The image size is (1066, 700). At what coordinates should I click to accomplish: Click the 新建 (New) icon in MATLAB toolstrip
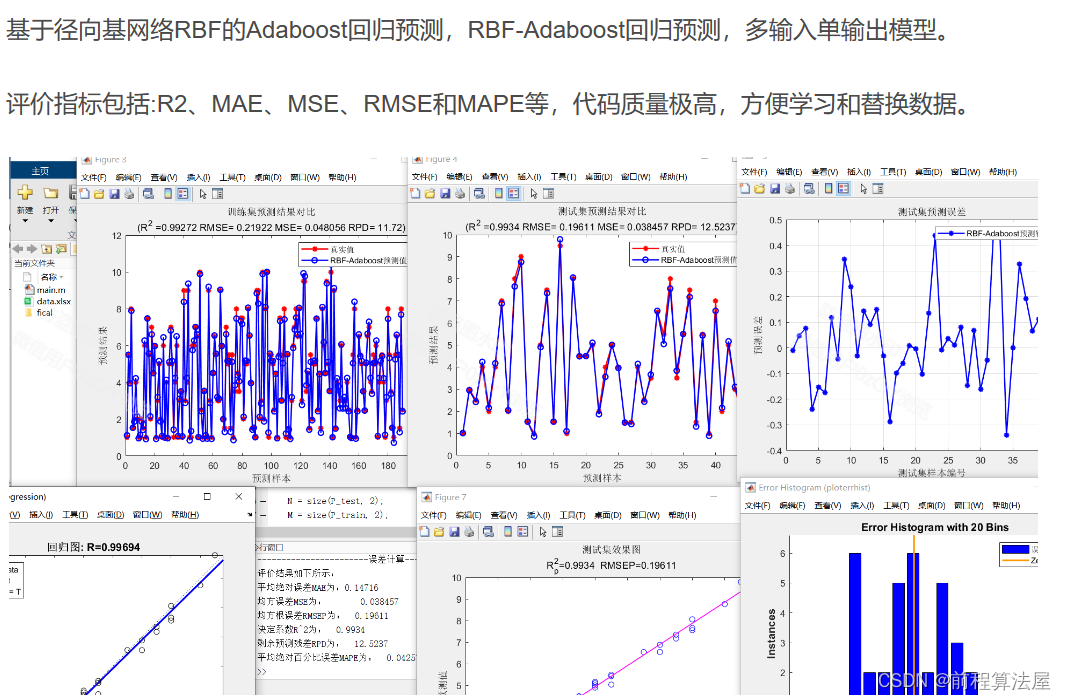pyautogui.click(x=26, y=193)
